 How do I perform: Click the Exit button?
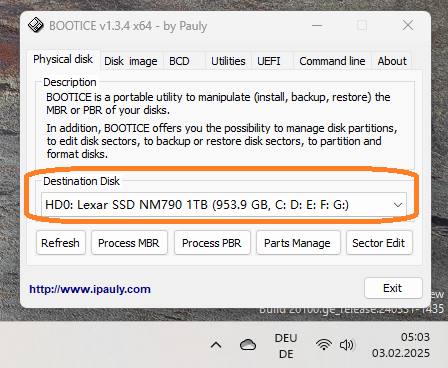click(393, 288)
